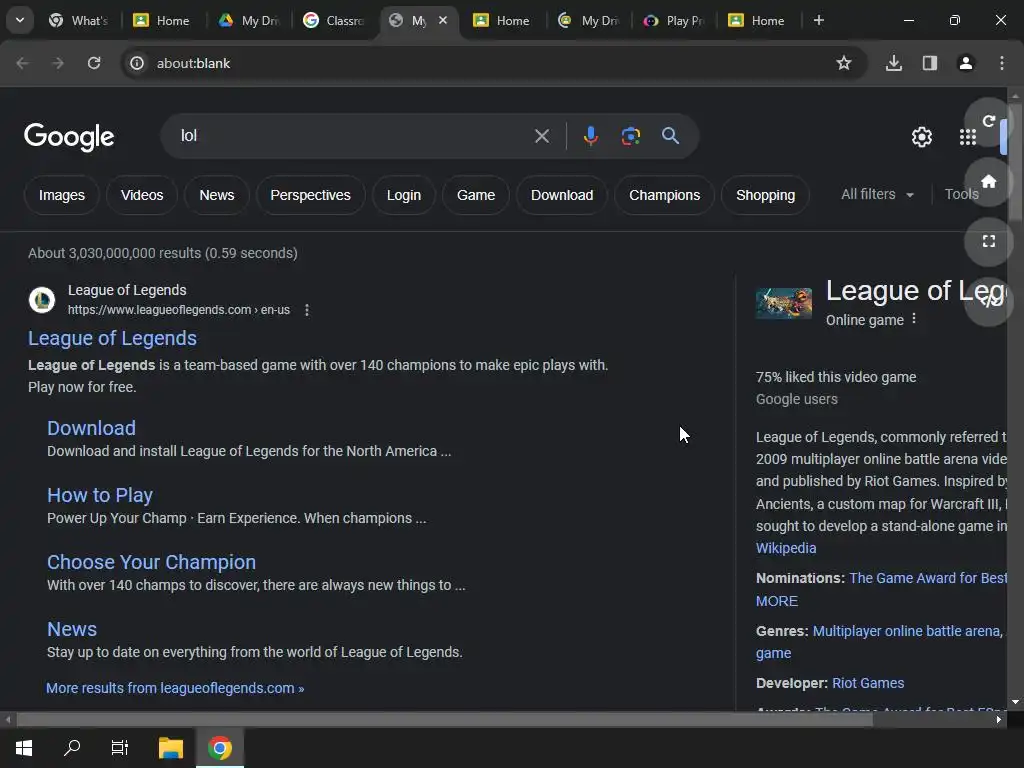Click the horizontal scrollbar
Screen dimensions: 1024x768
[x=445, y=720]
